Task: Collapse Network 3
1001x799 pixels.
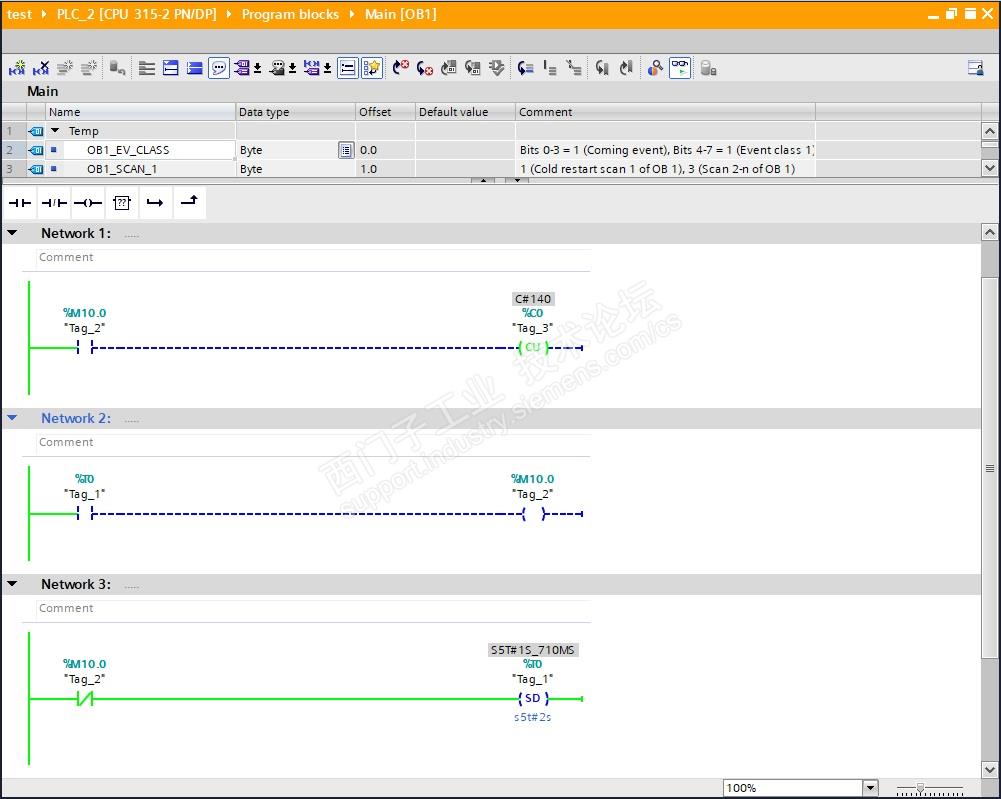Action: click(12, 584)
